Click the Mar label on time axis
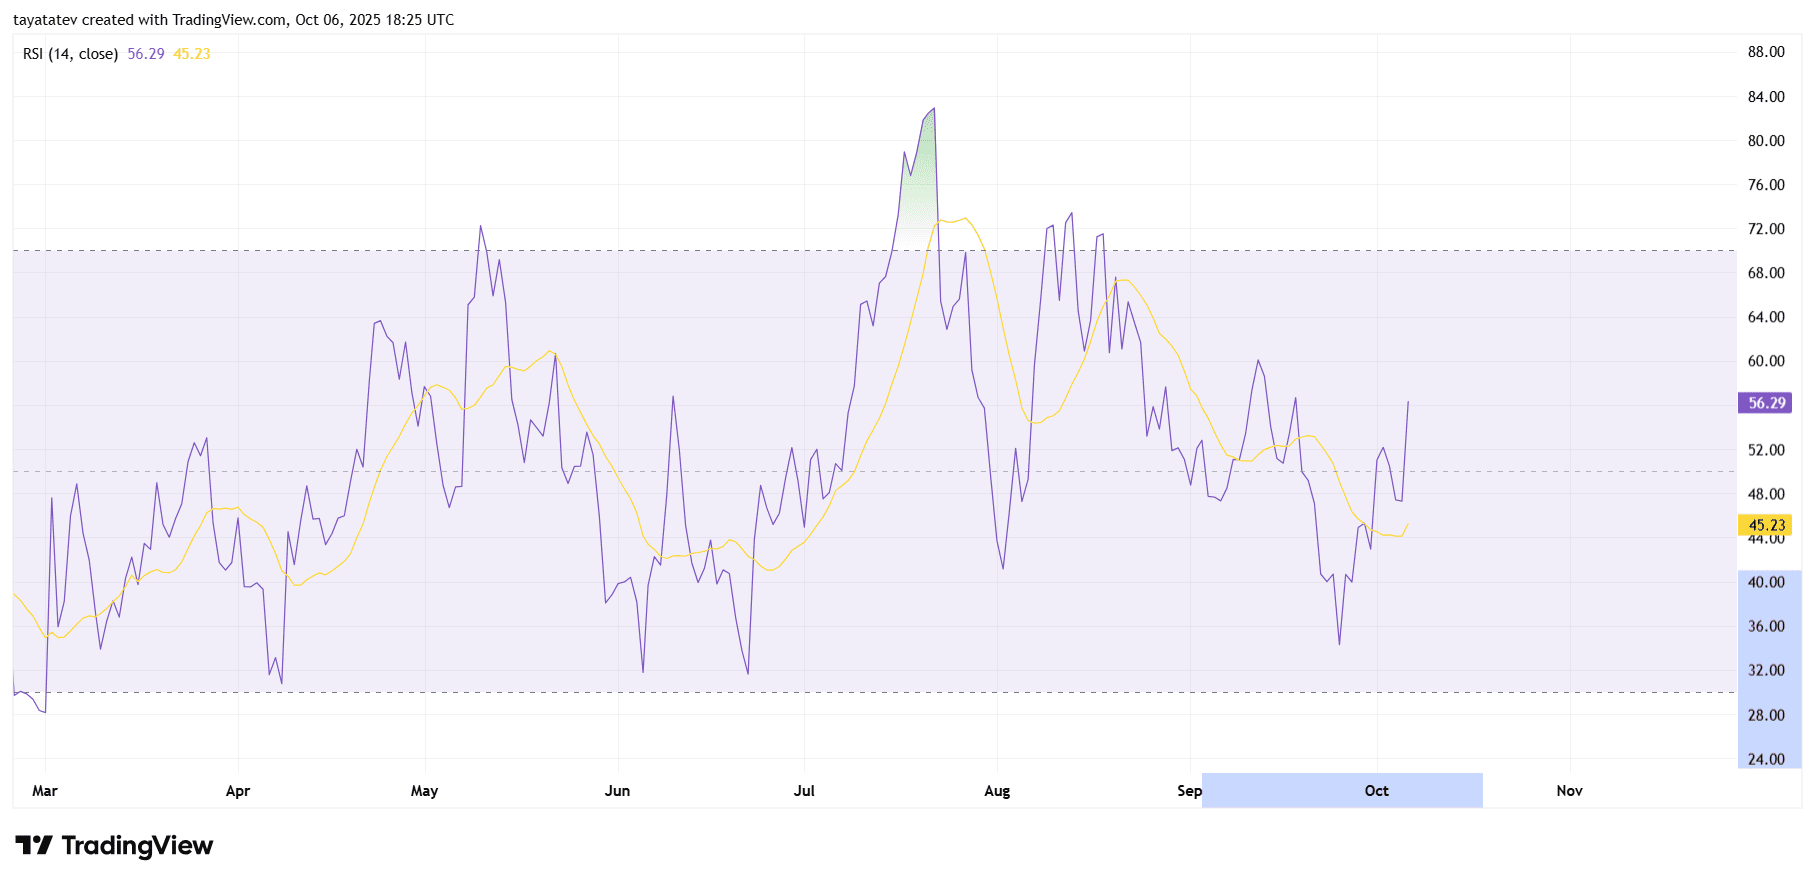The width and height of the screenshot is (1815, 883). tap(45, 791)
